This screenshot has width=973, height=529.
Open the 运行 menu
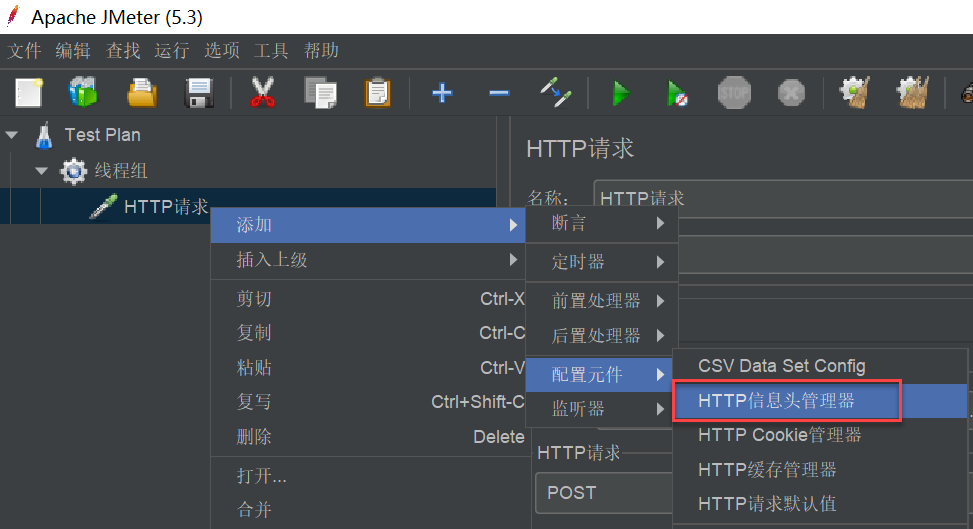172,51
